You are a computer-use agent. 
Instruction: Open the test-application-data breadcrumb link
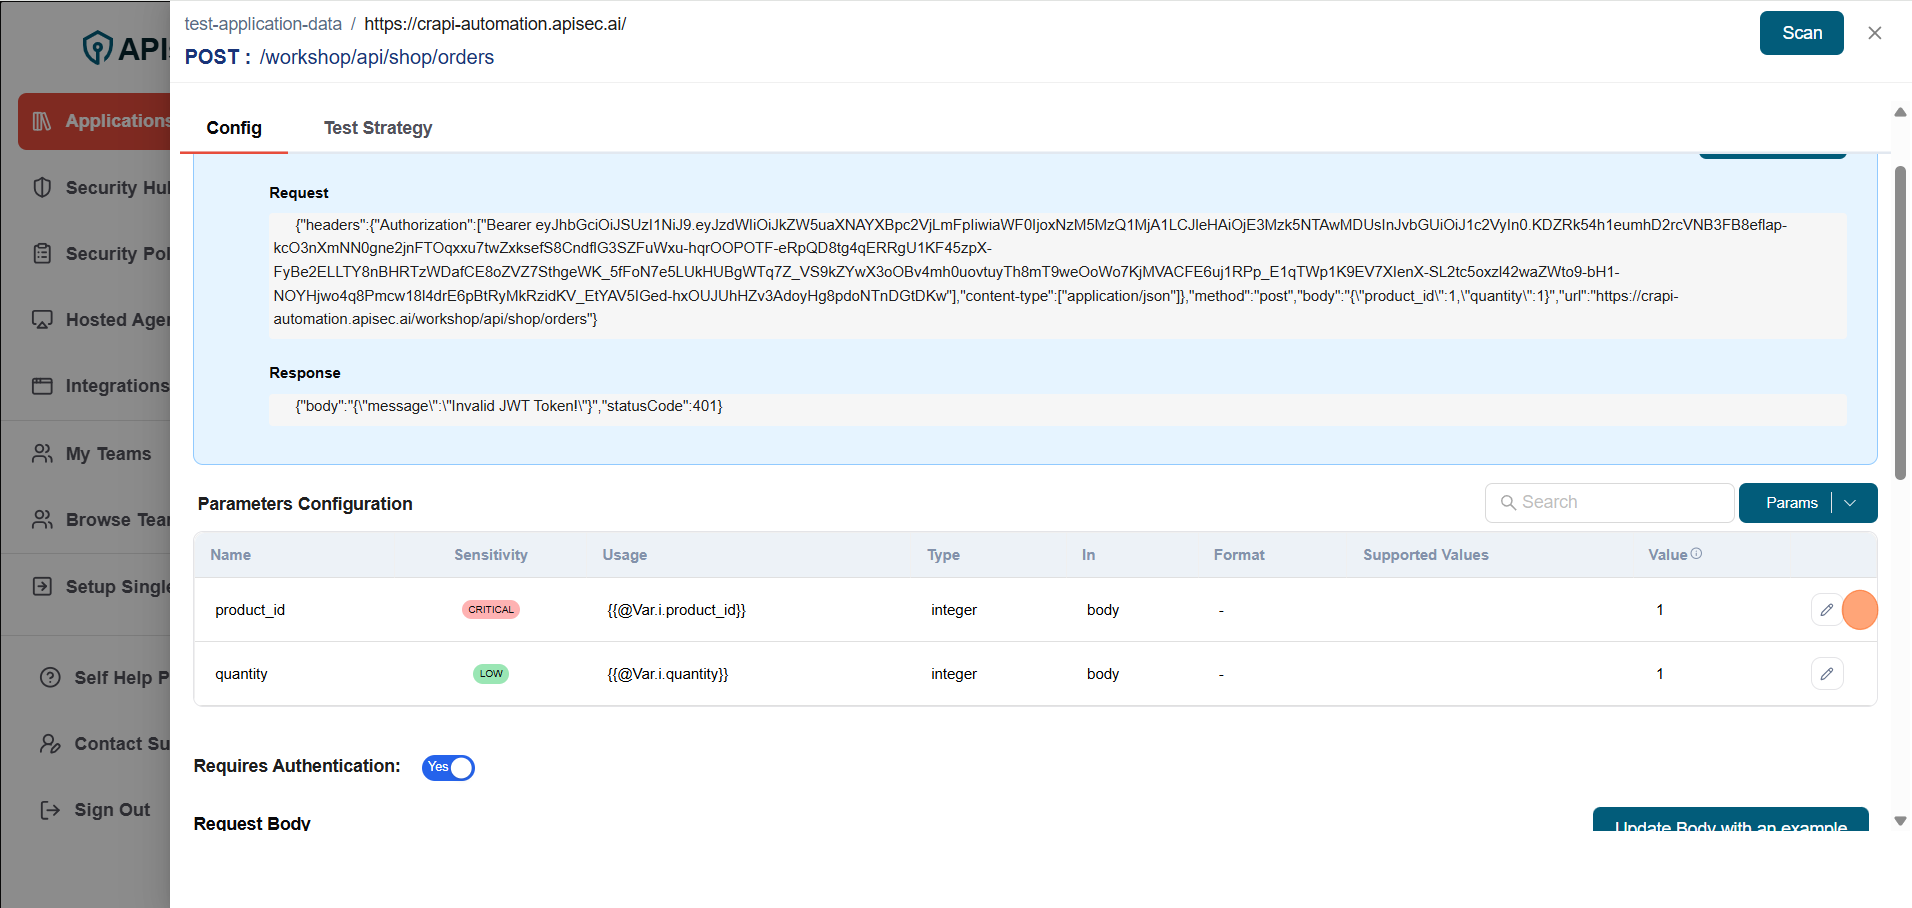click(x=263, y=24)
